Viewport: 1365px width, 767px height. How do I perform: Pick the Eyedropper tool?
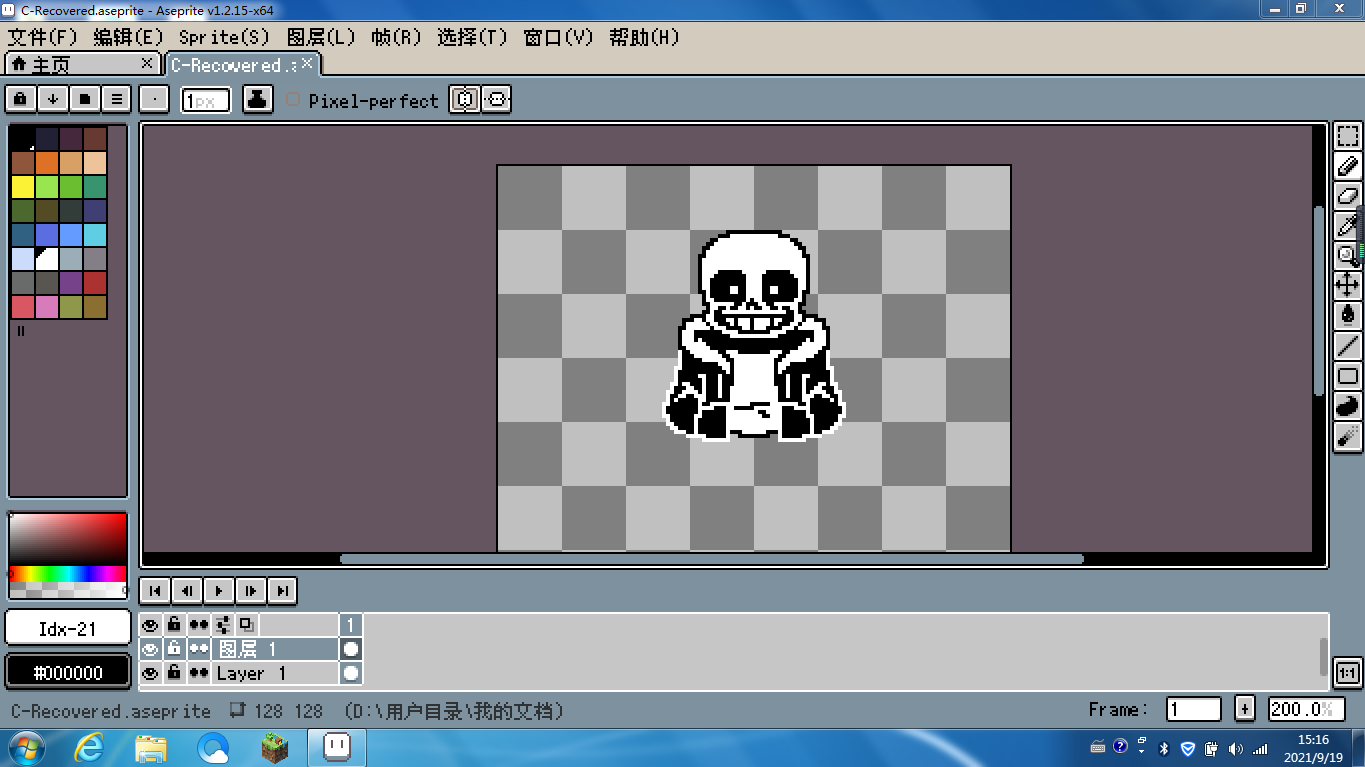point(1348,226)
